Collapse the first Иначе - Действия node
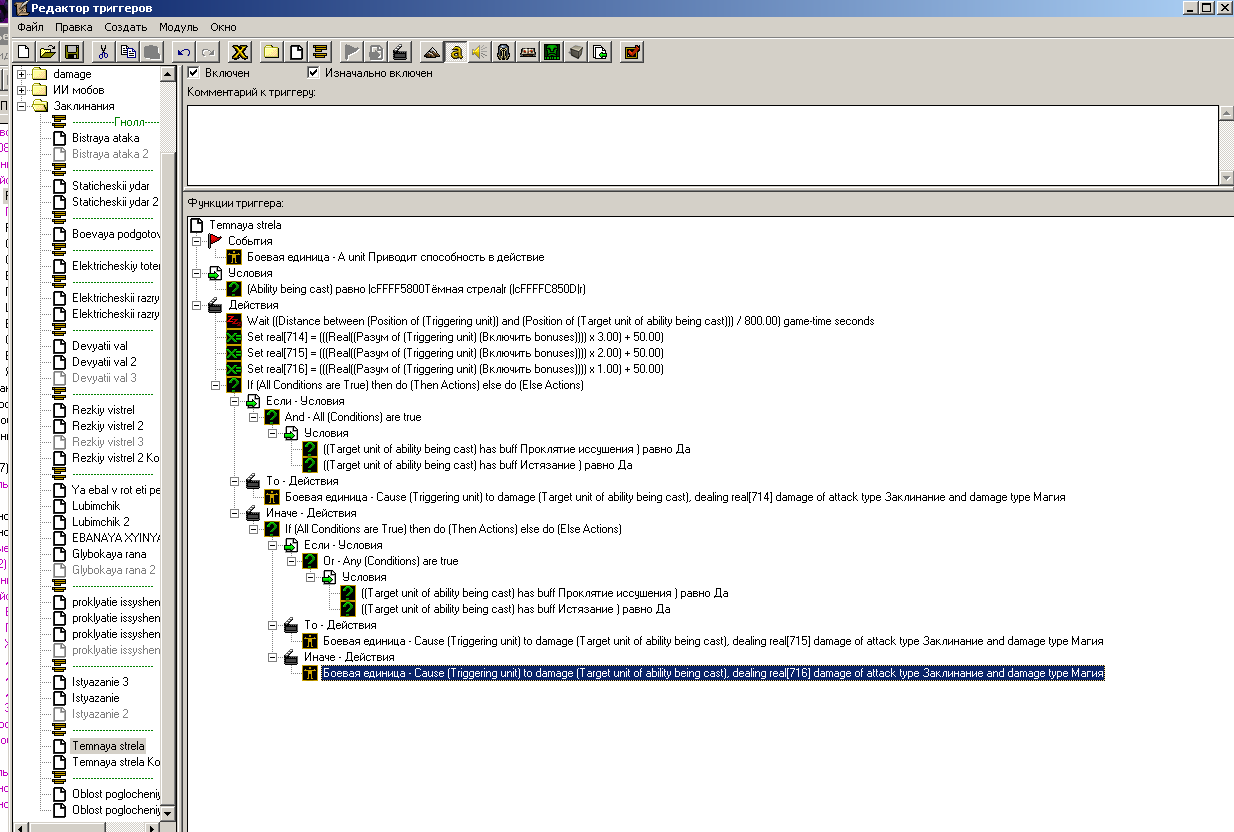 pos(235,513)
